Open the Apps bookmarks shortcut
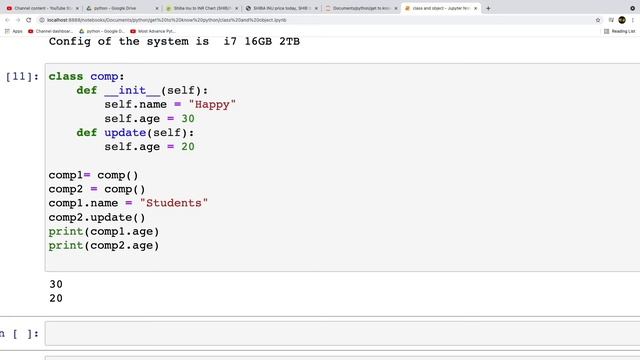Image resolution: width=640 pixels, height=360 pixels. pyautogui.click(x=13, y=31)
